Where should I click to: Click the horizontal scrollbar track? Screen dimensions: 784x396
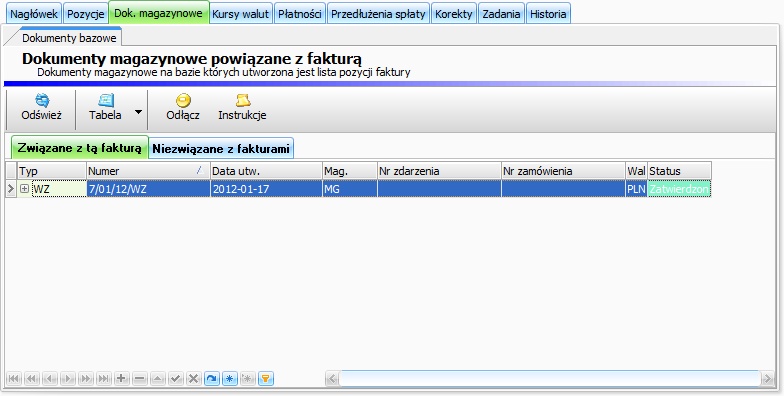[x=550, y=378]
